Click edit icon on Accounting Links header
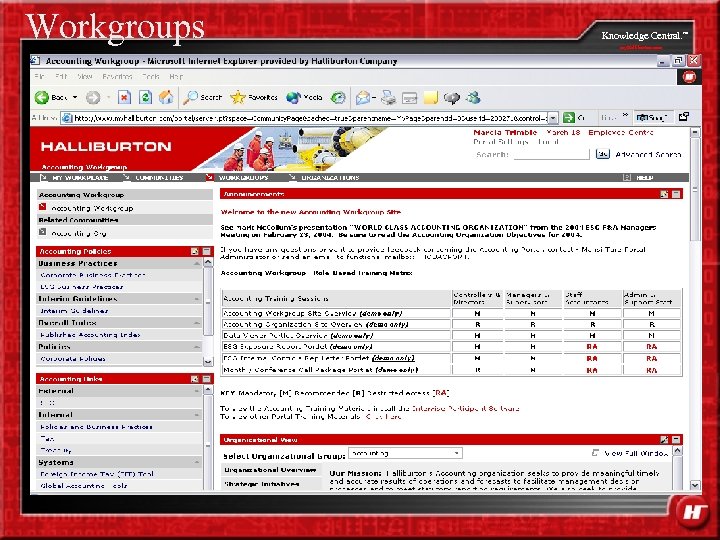The height and width of the screenshot is (540, 720). point(195,379)
